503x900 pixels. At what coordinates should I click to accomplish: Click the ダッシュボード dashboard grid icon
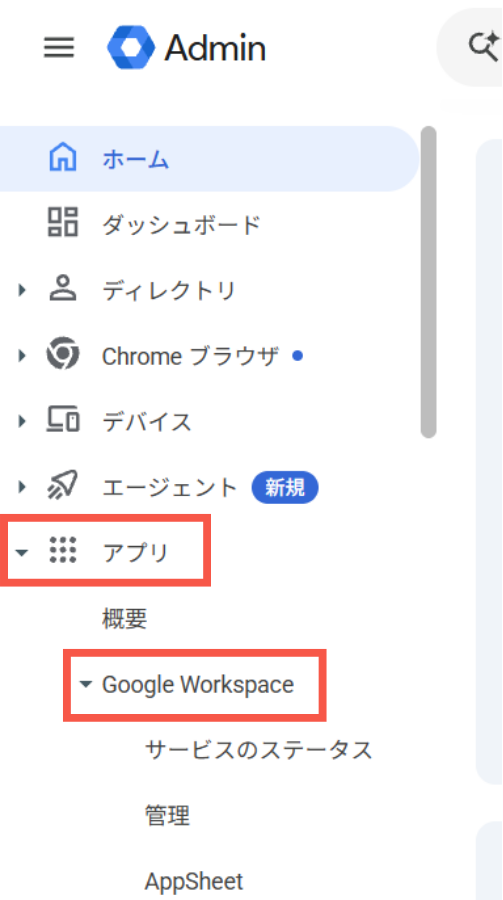[x=63, y=223]
